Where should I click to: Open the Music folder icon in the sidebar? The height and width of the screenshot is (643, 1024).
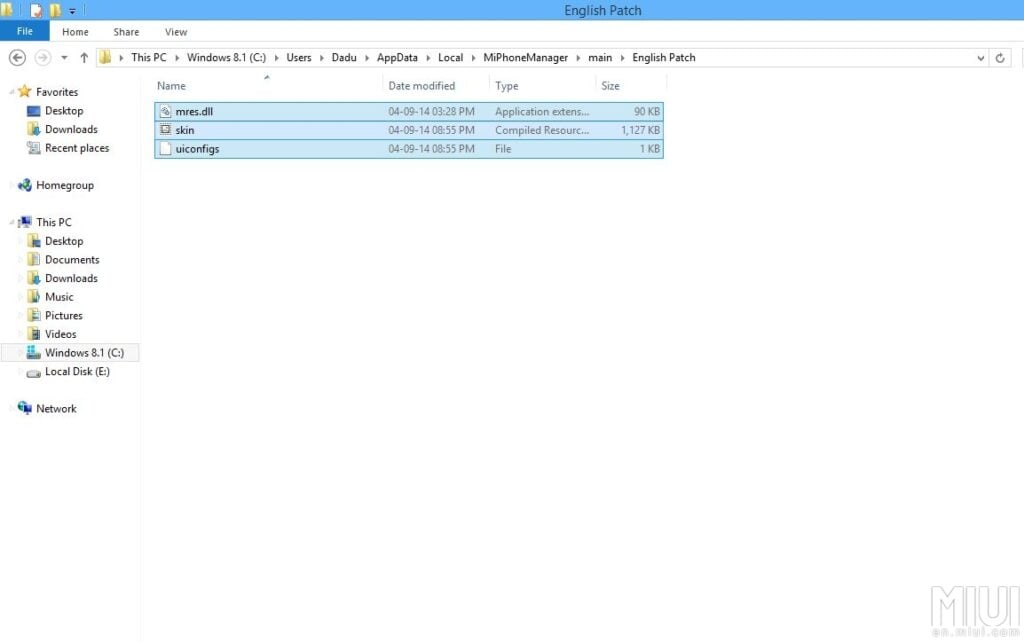pyautogui.click(x=33, y=296)
